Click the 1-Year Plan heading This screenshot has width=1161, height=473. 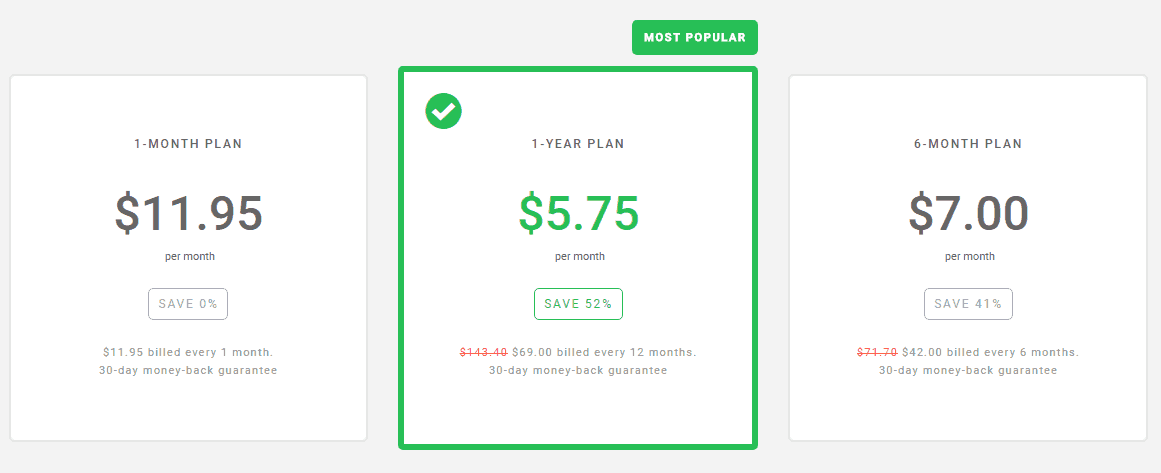pos(578,144)
